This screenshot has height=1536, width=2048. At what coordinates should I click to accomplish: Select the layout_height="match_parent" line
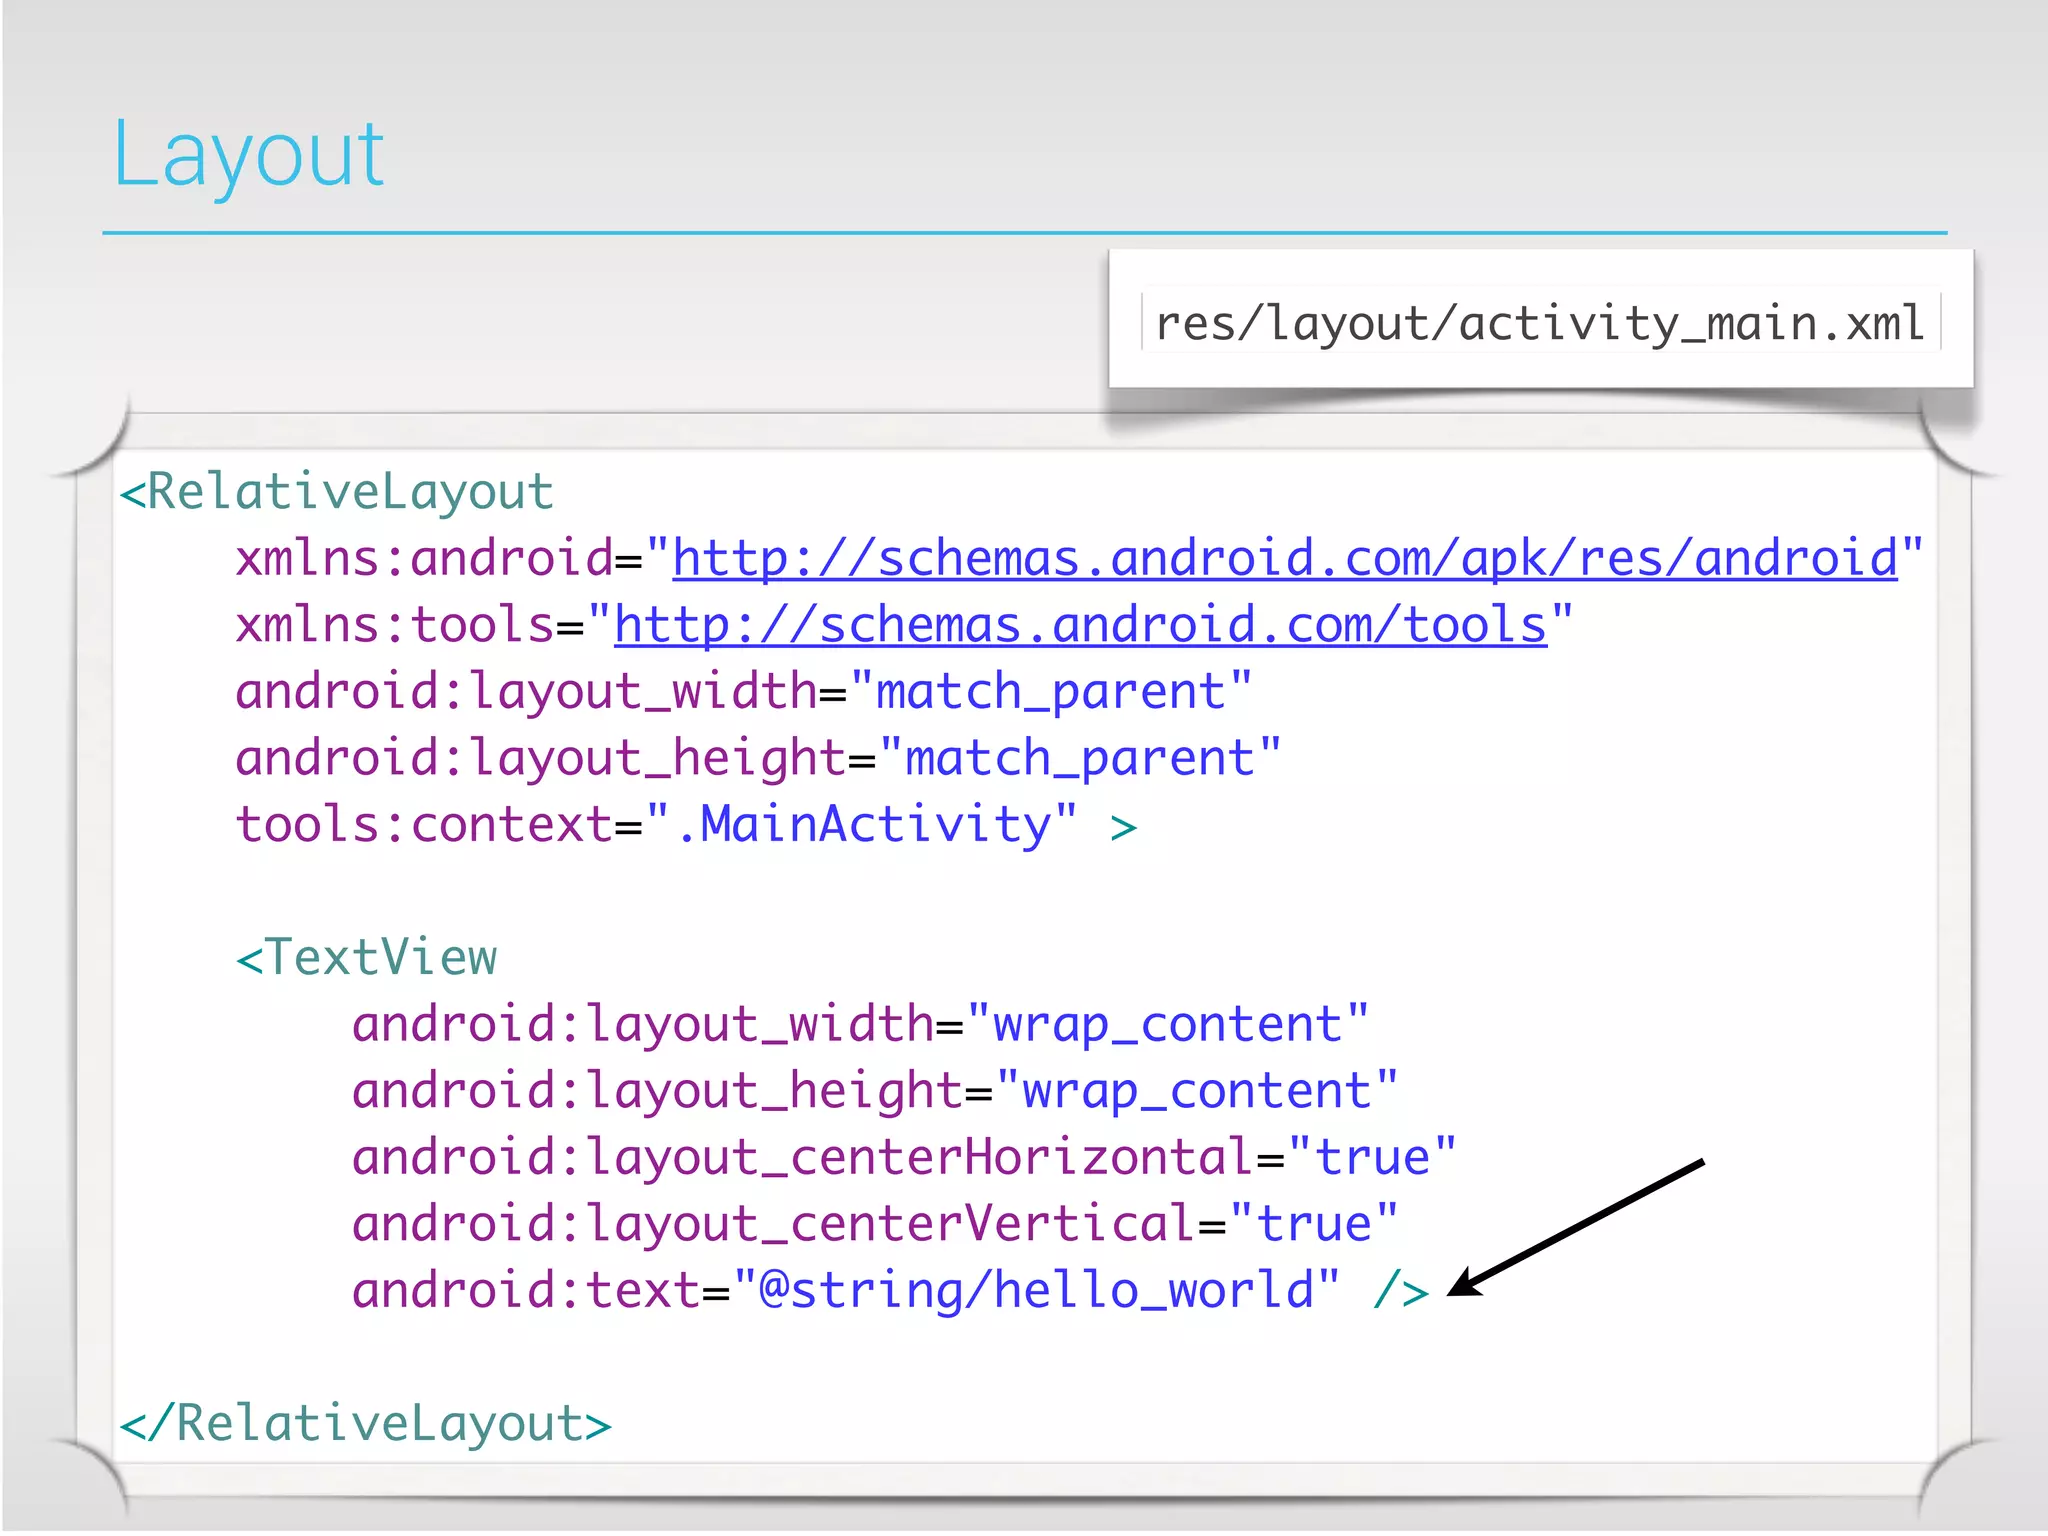(758, 758)
